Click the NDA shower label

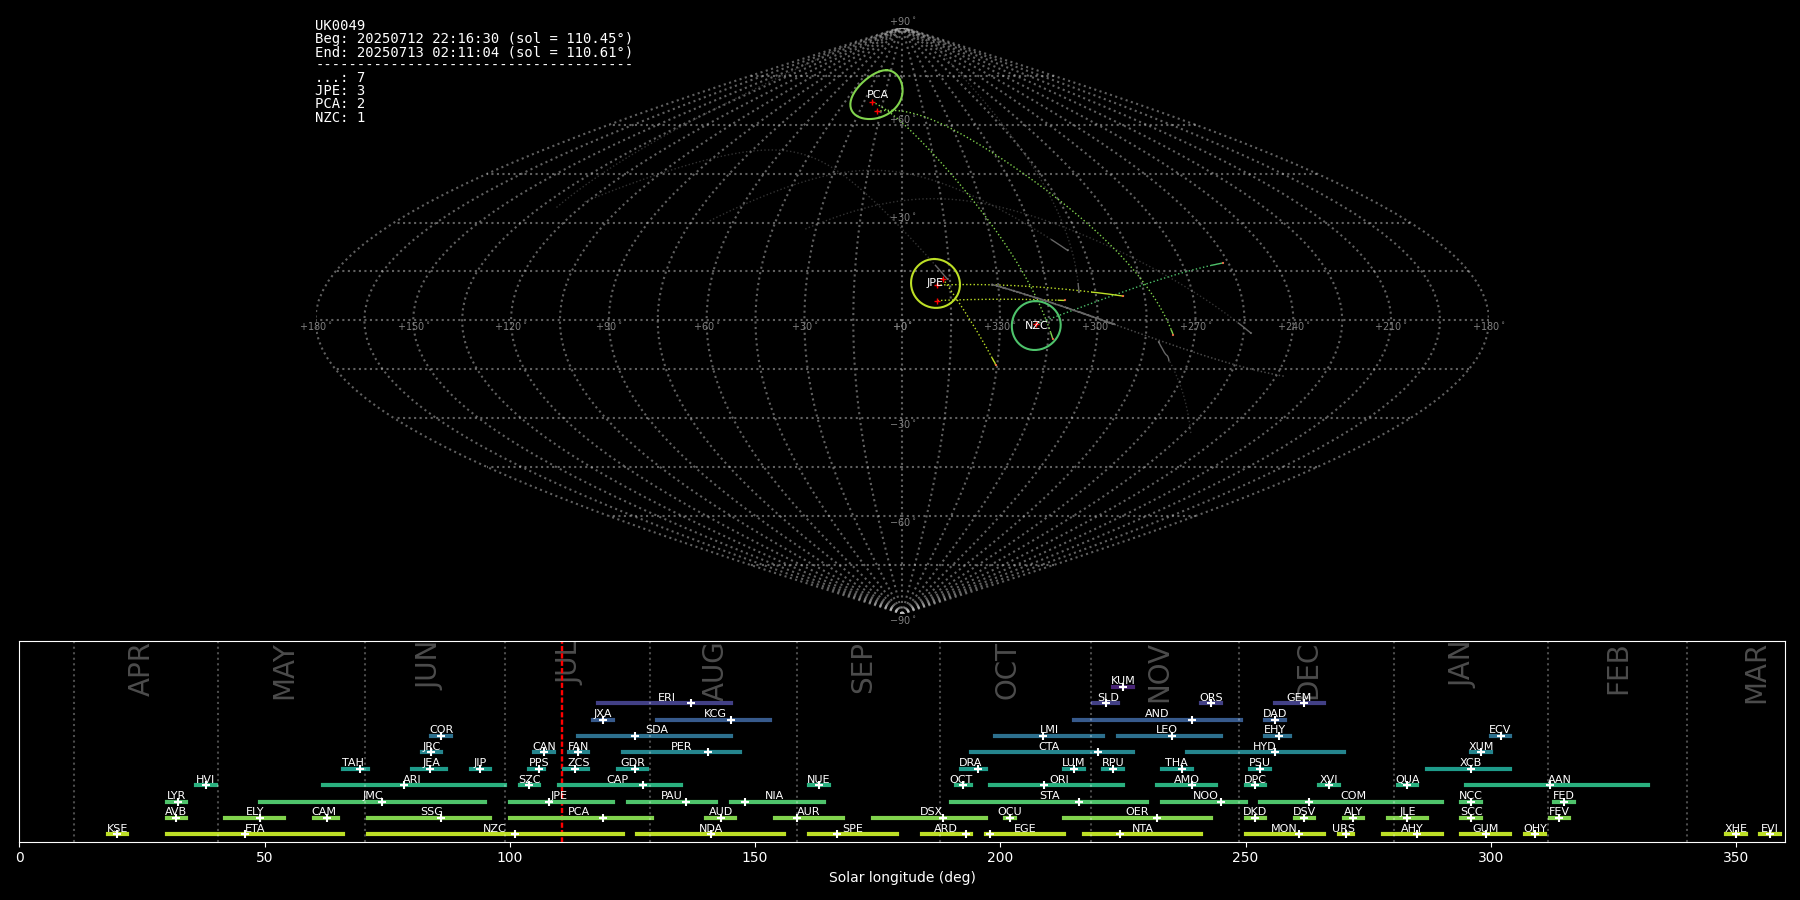tap(710, 828)
